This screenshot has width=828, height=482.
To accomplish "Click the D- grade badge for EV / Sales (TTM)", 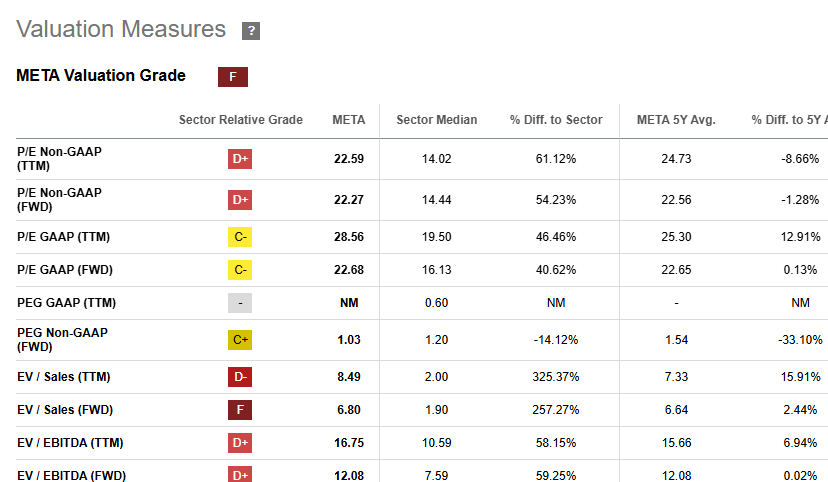I will click(x=240, y=377).
